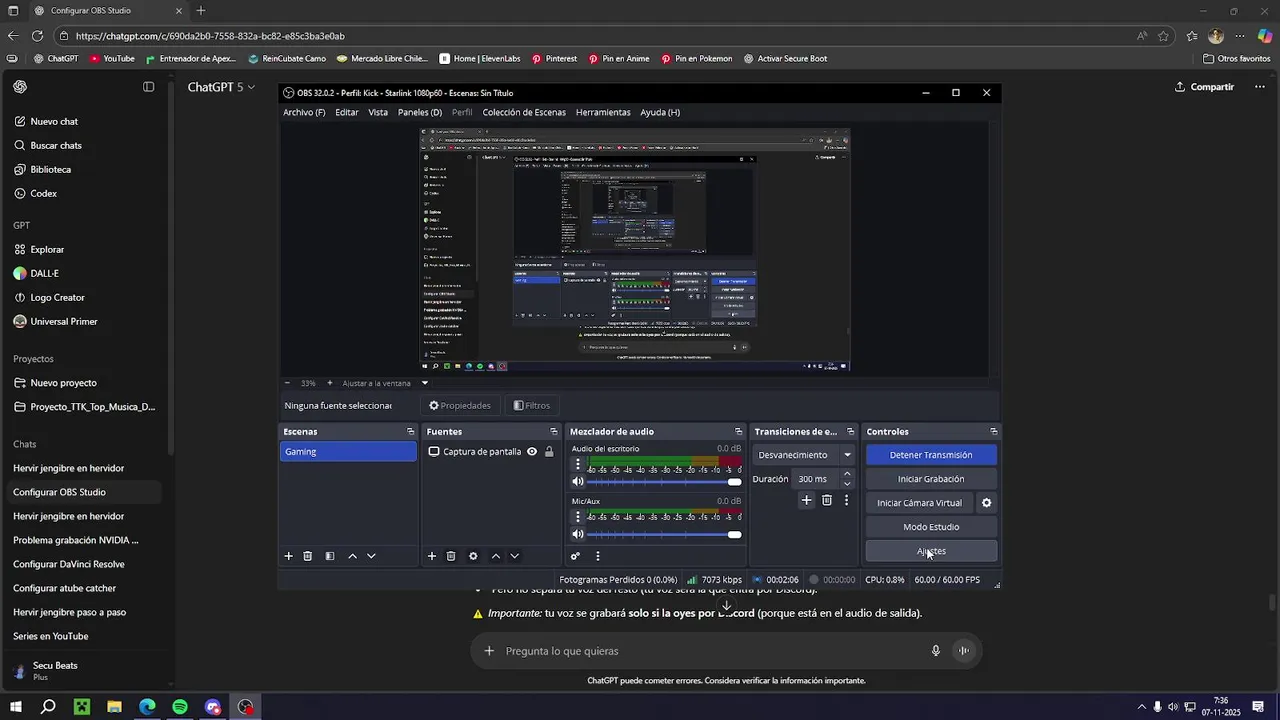Add a new scene with plus icon

coord(289,556)
